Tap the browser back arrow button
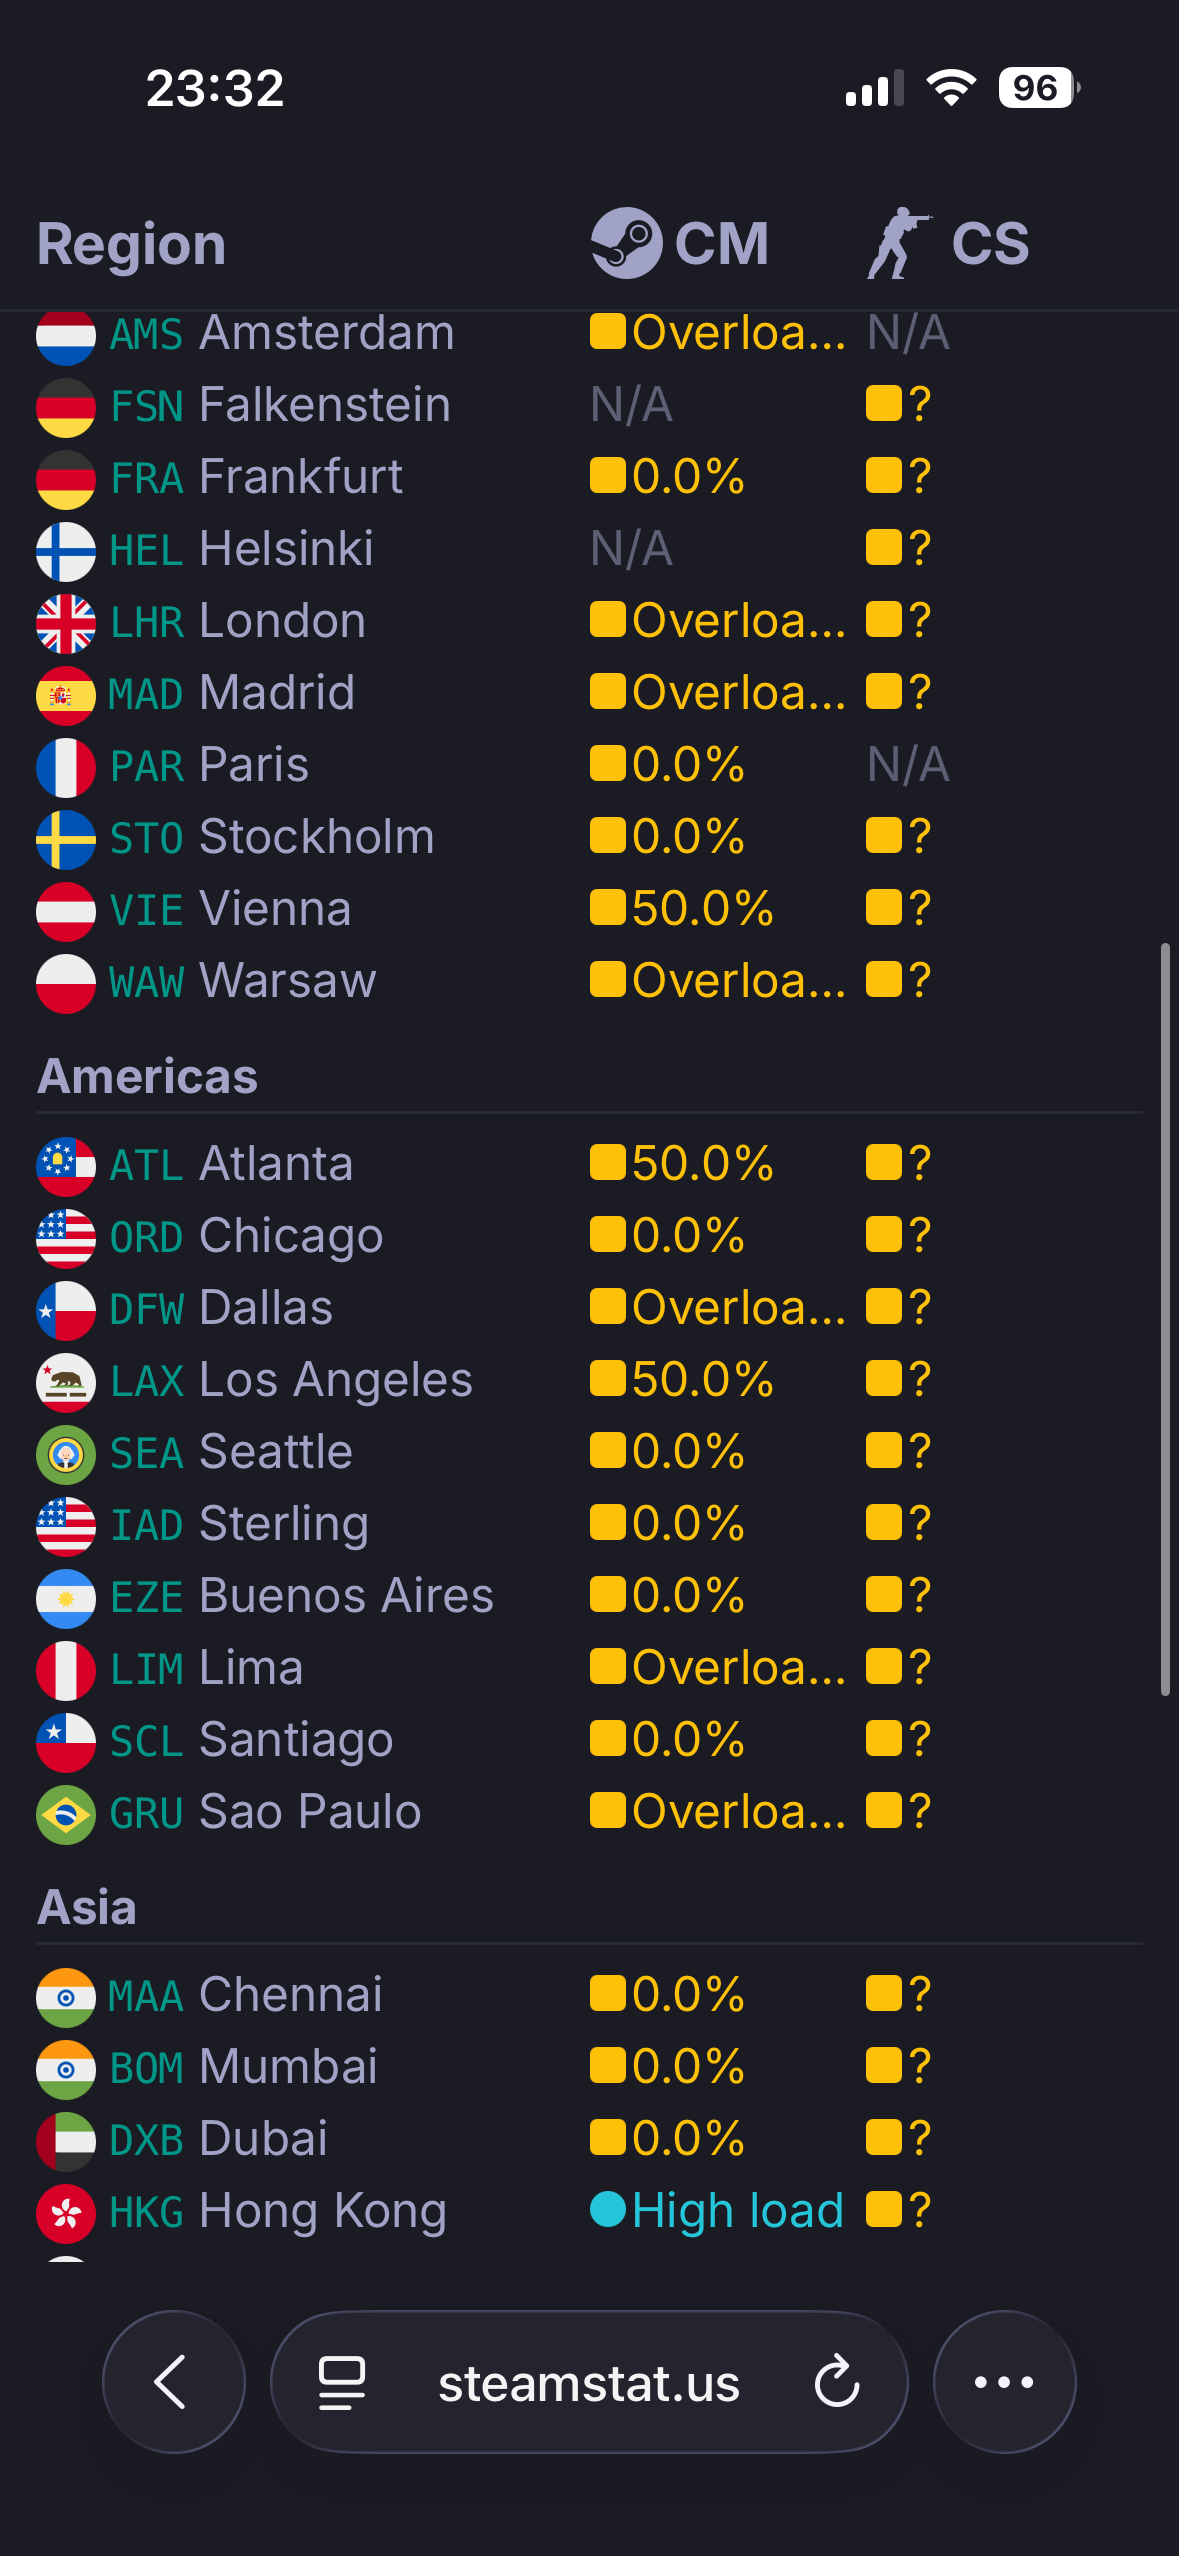This screenshot has width=1179, height=2556. [x=173, y=2381]
